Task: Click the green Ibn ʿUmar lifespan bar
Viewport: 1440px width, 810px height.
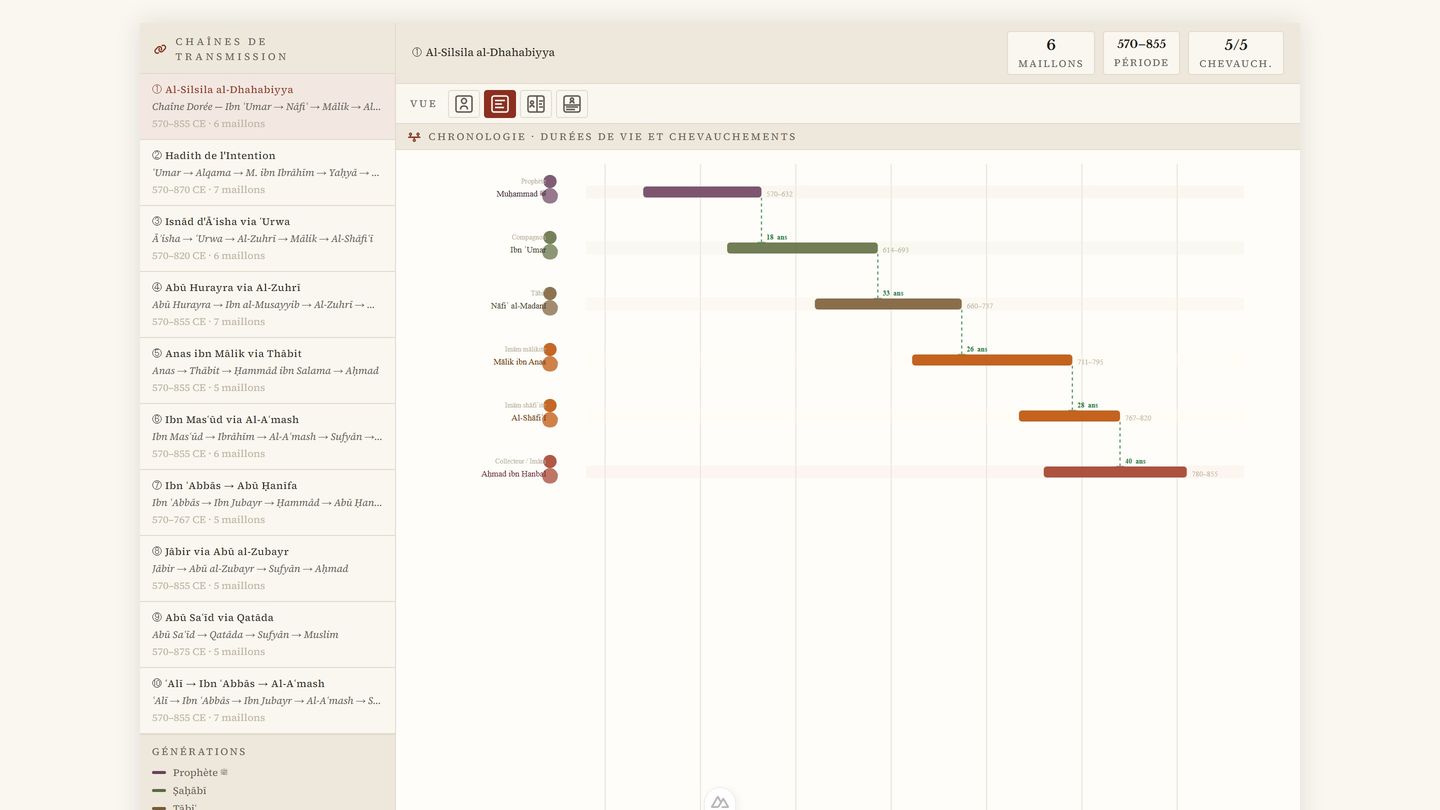Action: coord(802,248)
